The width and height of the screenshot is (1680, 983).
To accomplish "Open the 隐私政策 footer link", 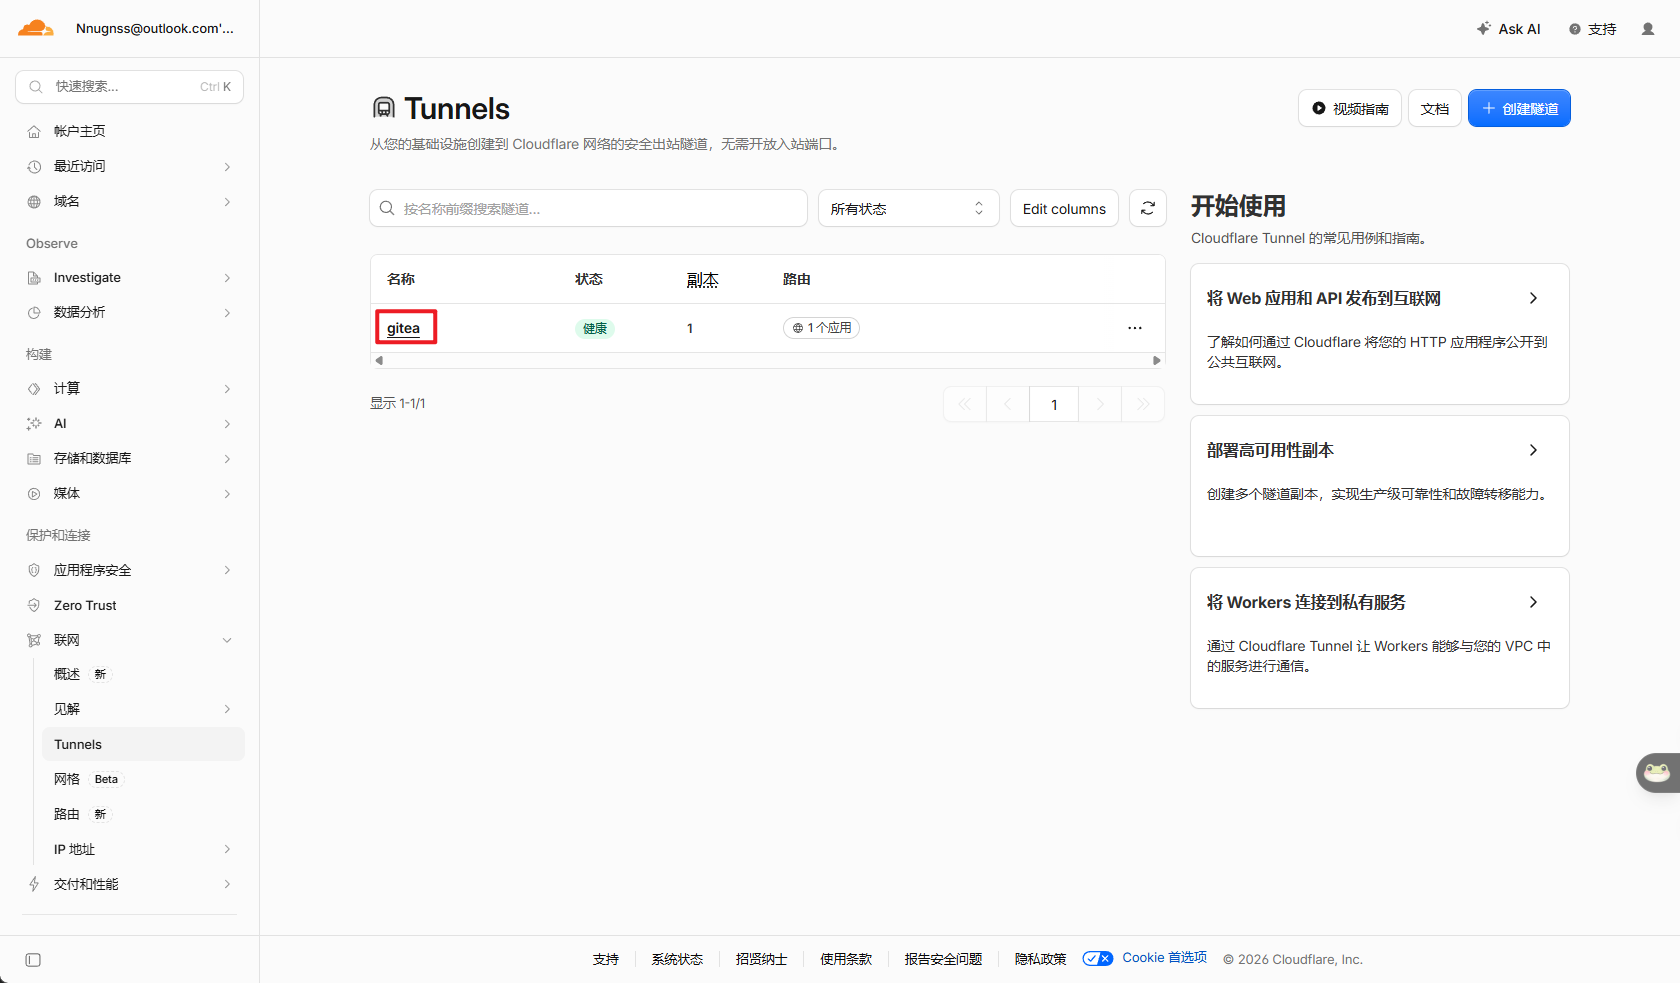I will tap(1040, 959).
